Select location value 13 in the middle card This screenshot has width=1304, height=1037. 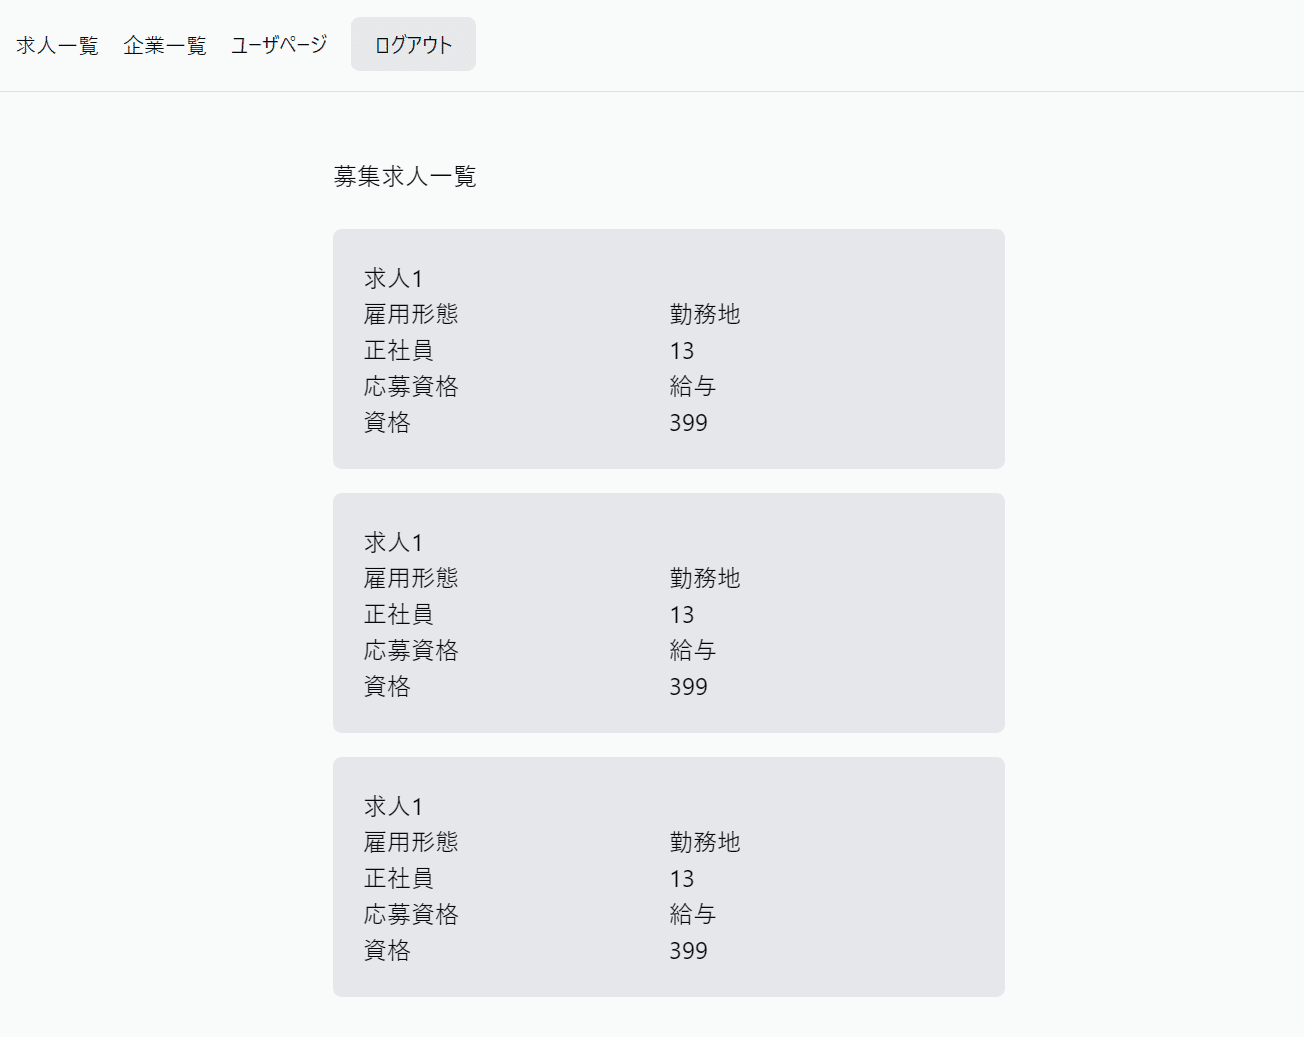coord(681,614)
